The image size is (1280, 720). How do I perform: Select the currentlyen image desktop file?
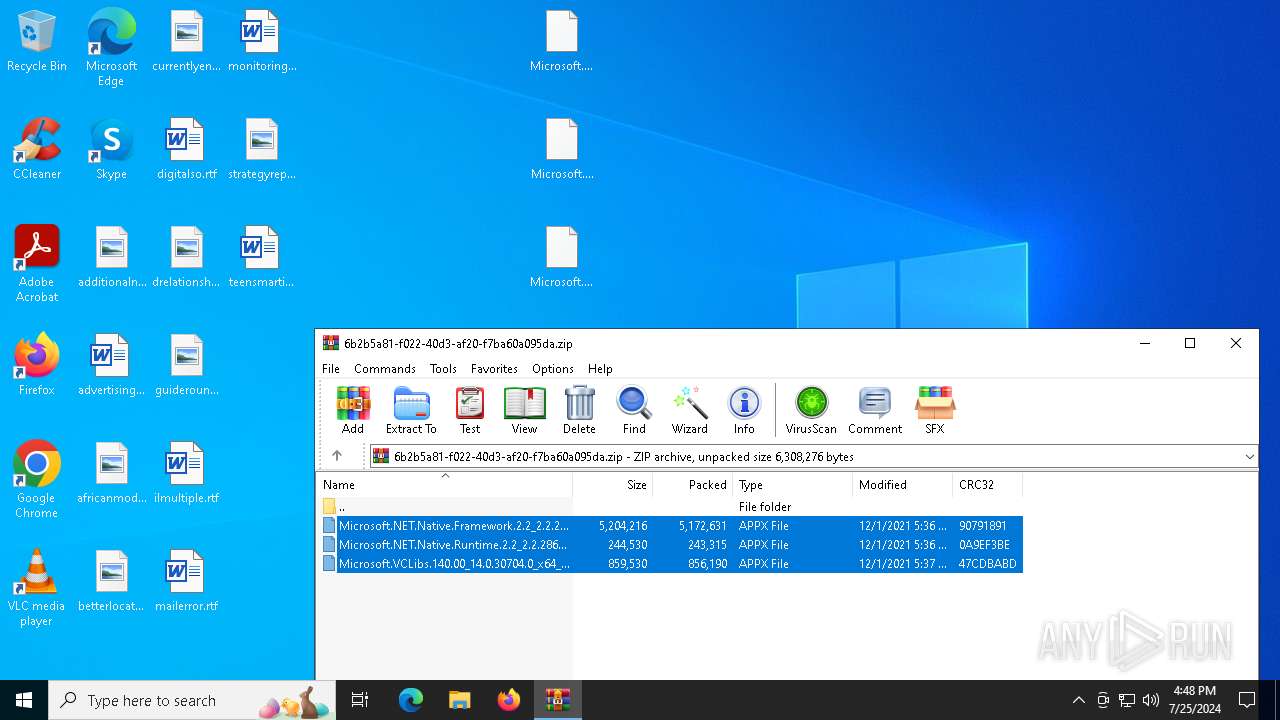[x=186, y=43]
